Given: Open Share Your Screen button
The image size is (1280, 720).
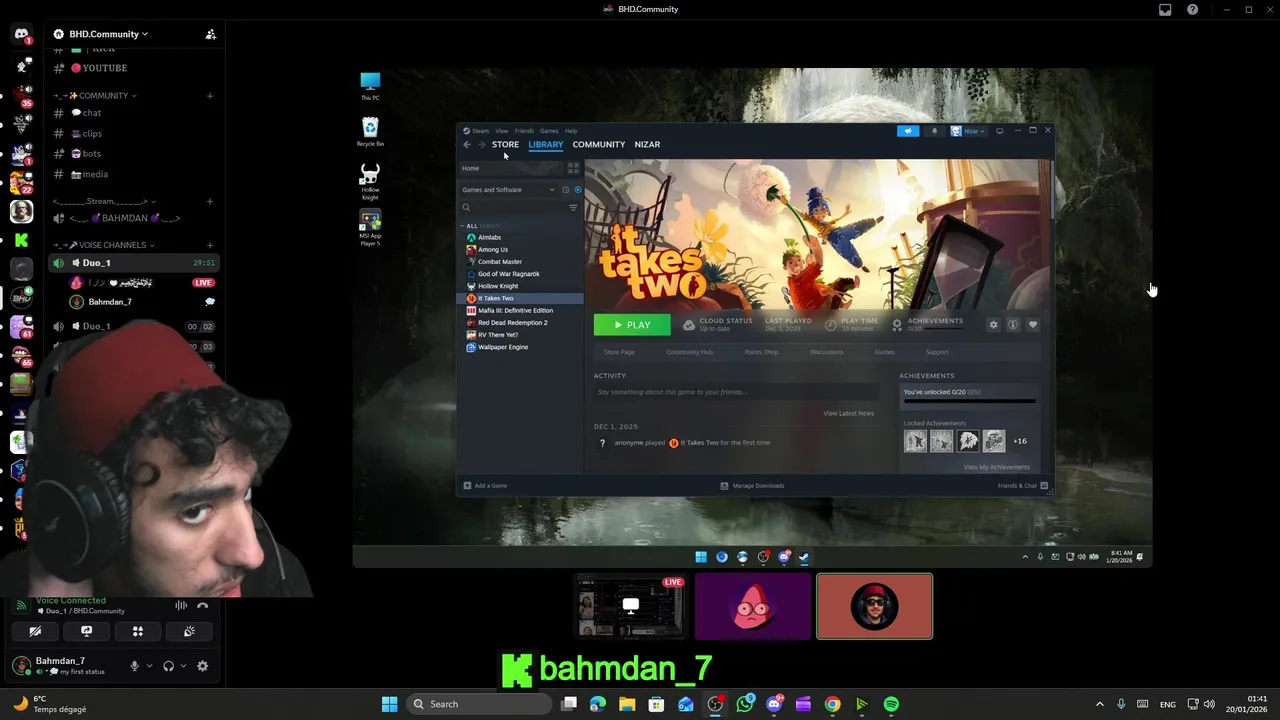Looking at the screenshot, I should pos(86,631).
